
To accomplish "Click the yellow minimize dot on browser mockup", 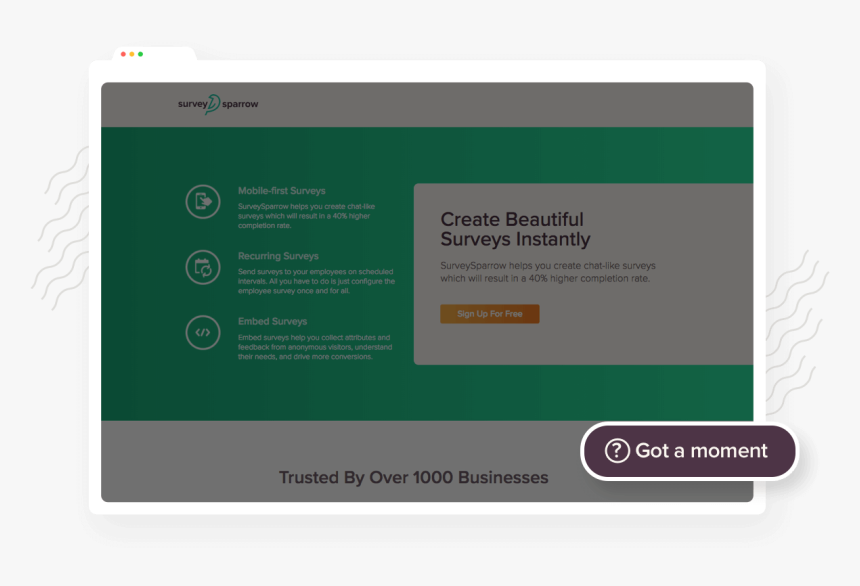I will 132,54.
